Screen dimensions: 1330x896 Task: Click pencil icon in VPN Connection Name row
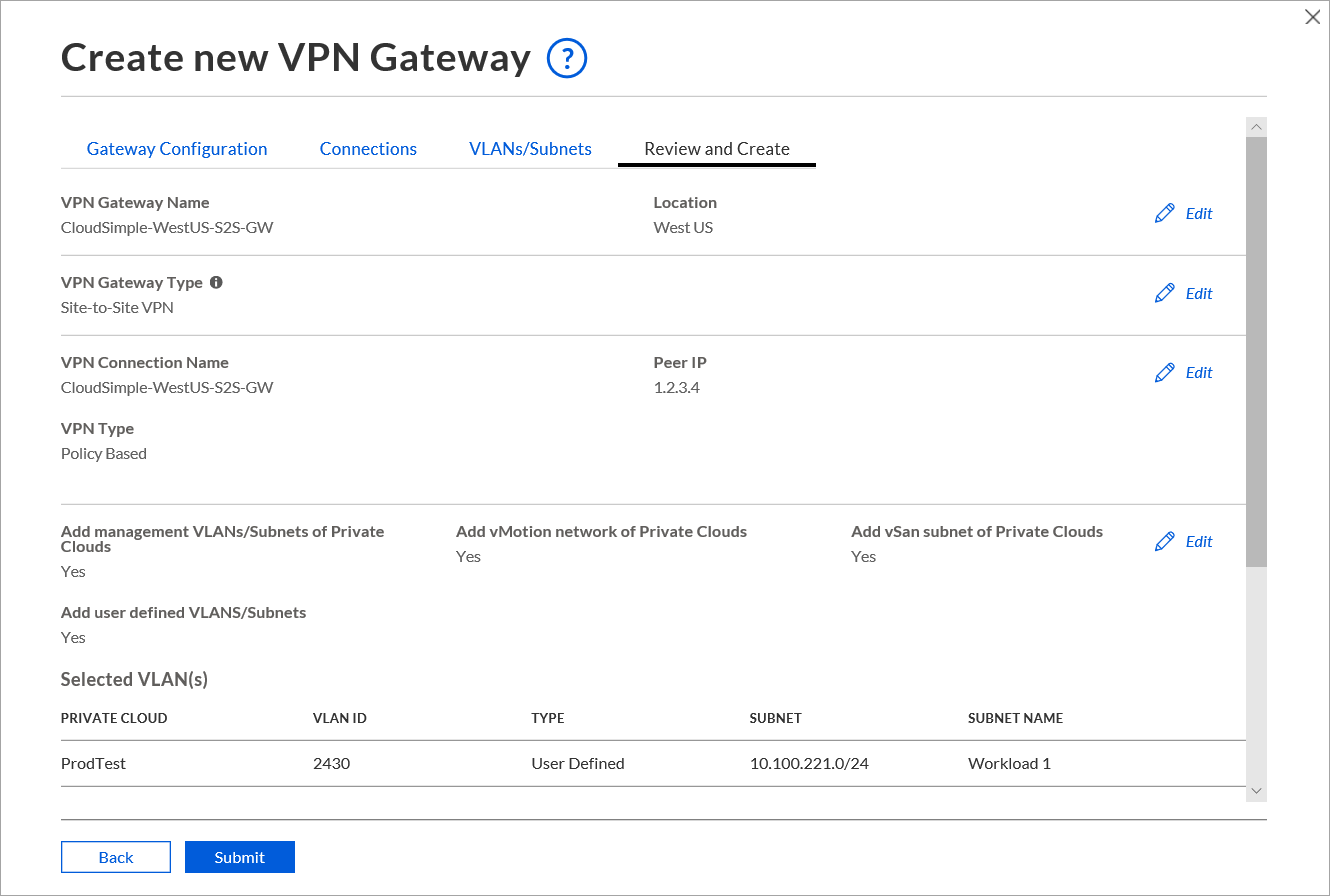click(x=1164, y=372)
